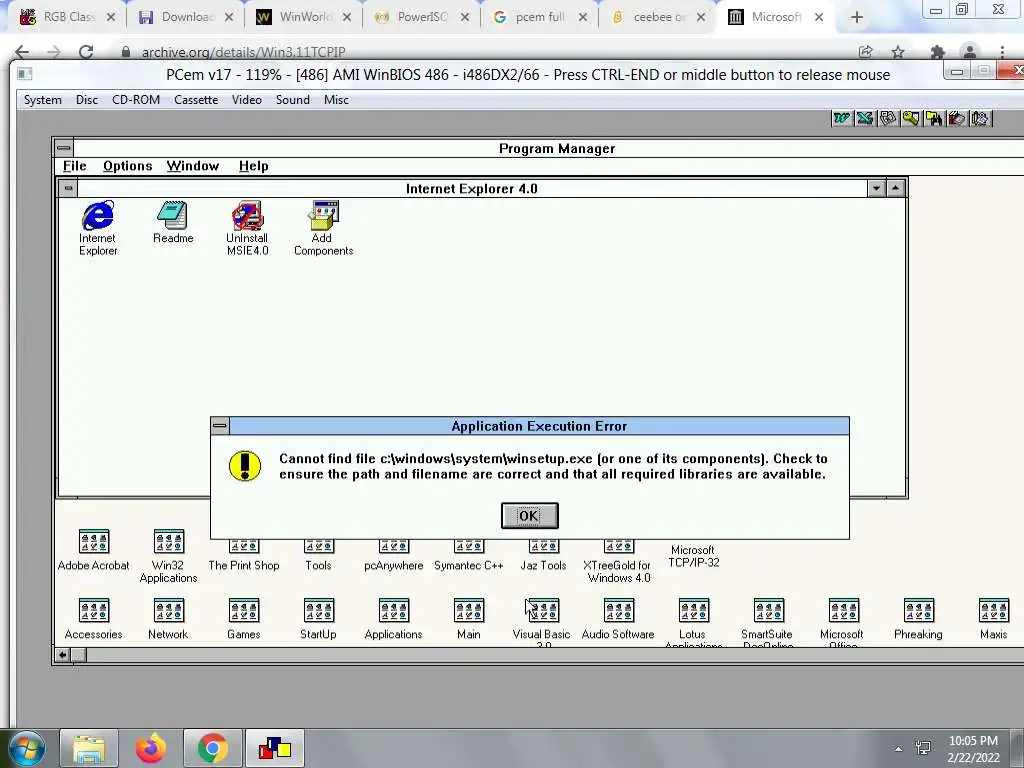The height and width of the screenshot is (768, 1024).
Task: Select the Main program group
Action: point(469,619)
